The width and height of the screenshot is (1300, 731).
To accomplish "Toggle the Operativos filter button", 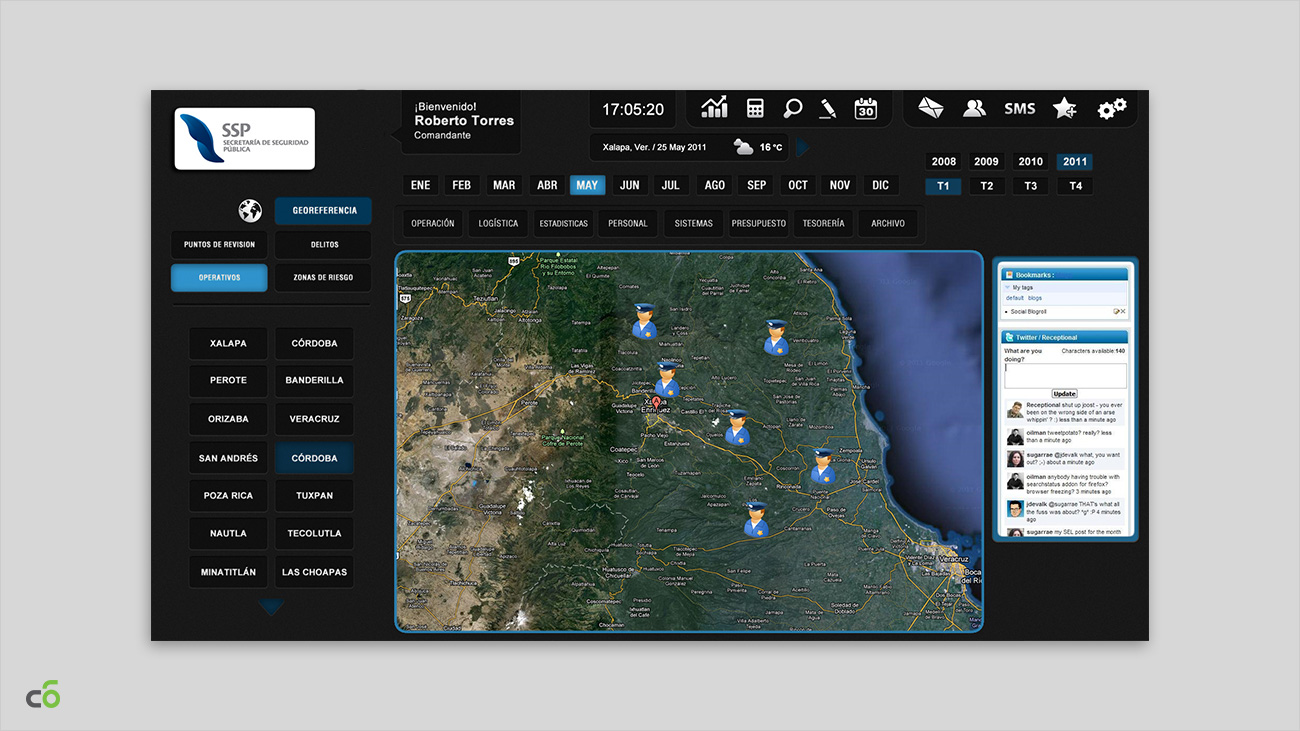I will 219,277.
